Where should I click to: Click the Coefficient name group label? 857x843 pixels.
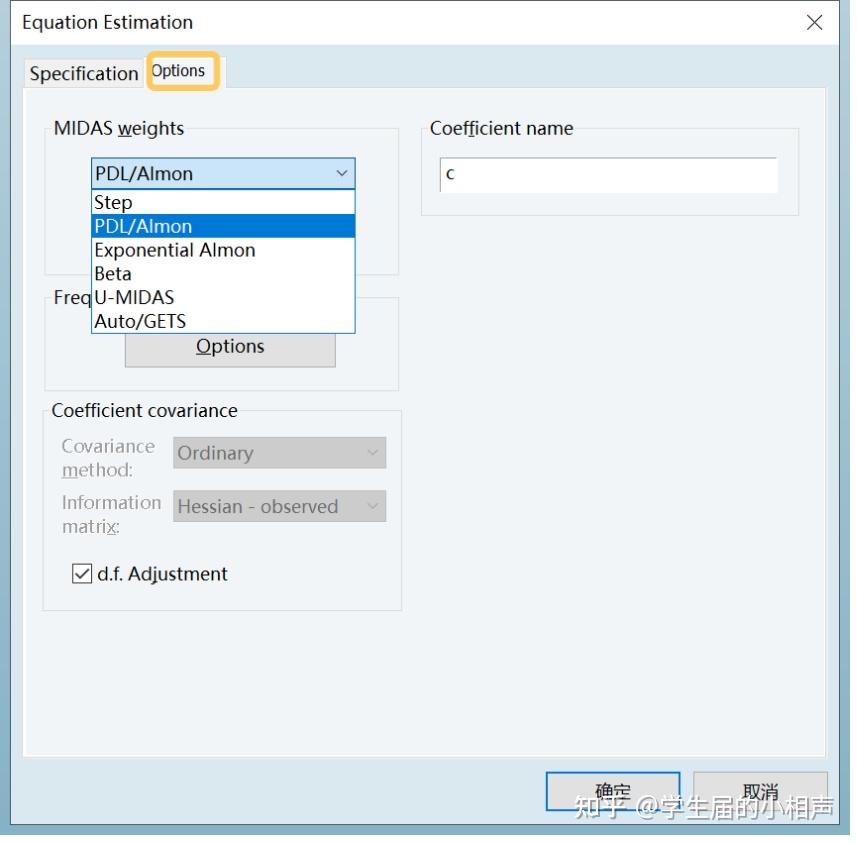501,129
